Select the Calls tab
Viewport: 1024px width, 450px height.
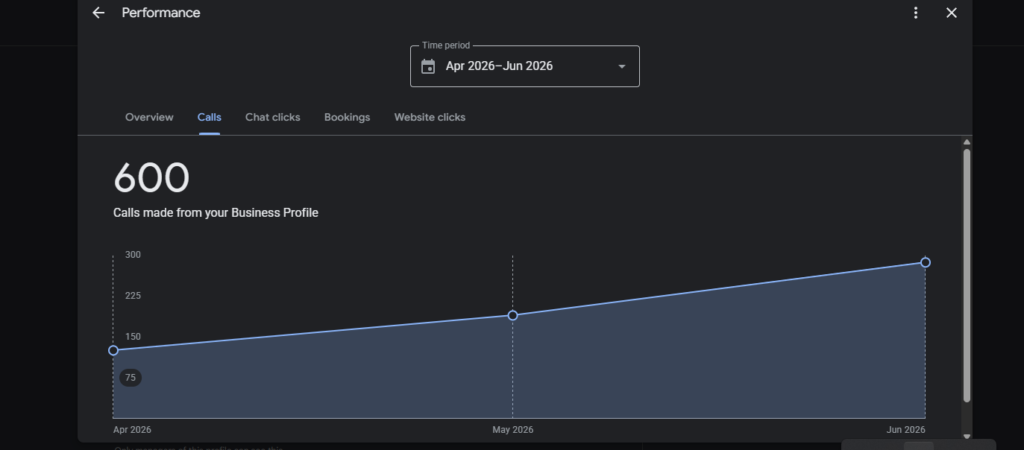(x=210, y=118)
